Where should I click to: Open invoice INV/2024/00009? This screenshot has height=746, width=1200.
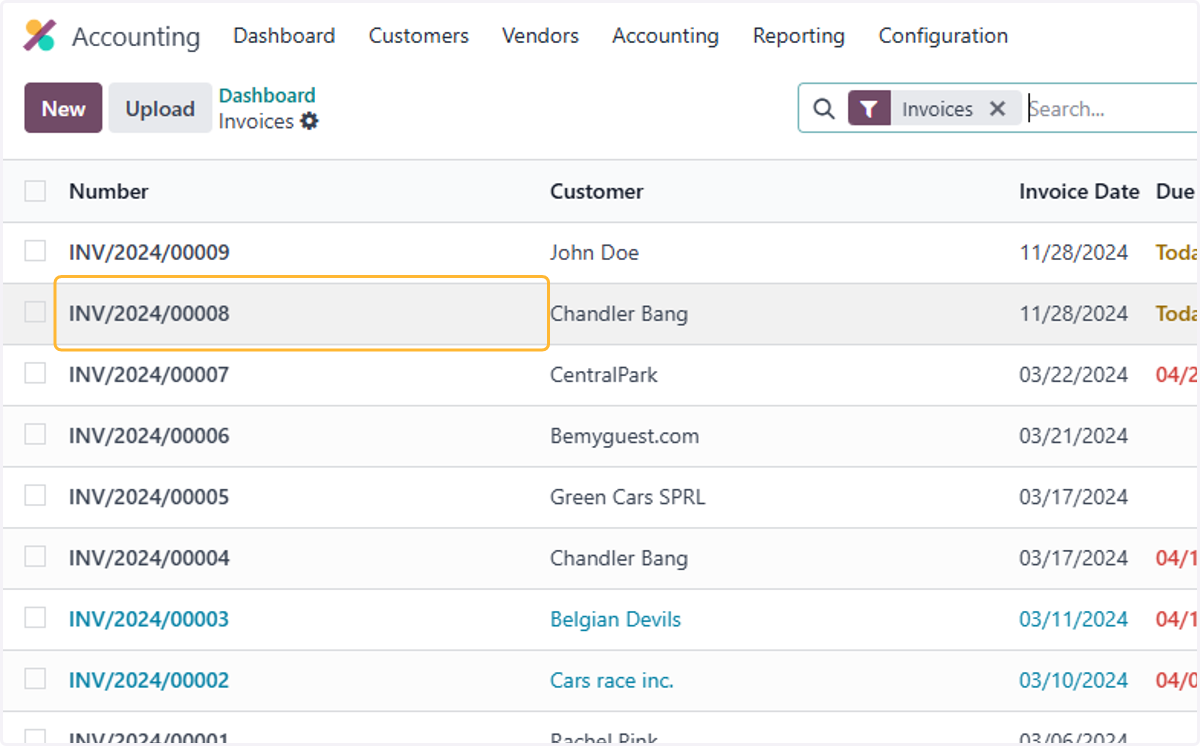pos(149,252)
